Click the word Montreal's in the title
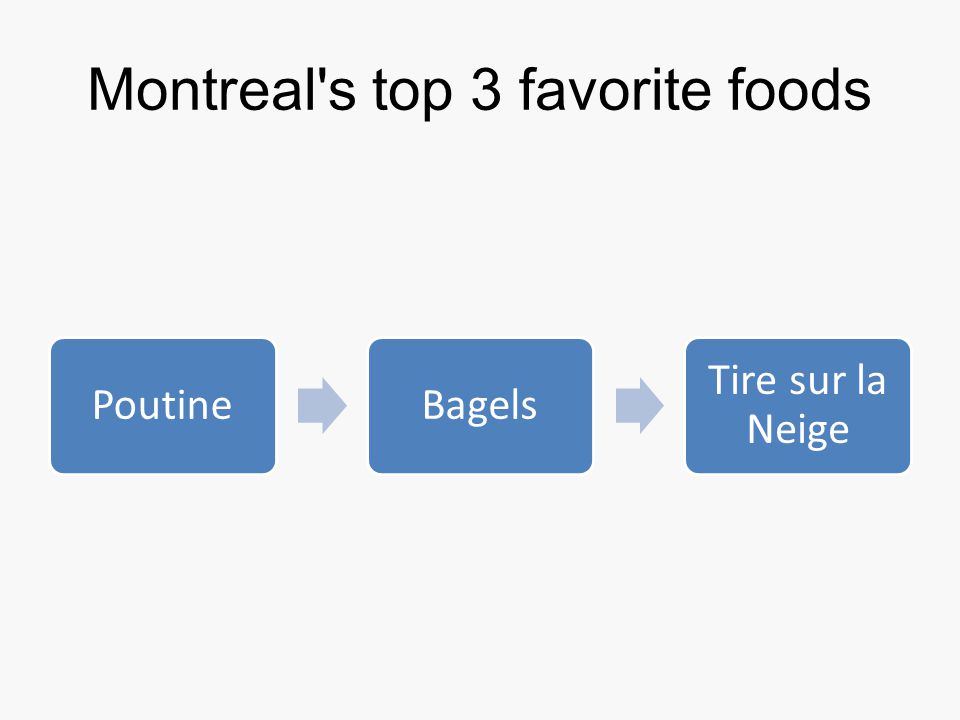This screenshot has width=960, height=720. (x=222, y=89)
